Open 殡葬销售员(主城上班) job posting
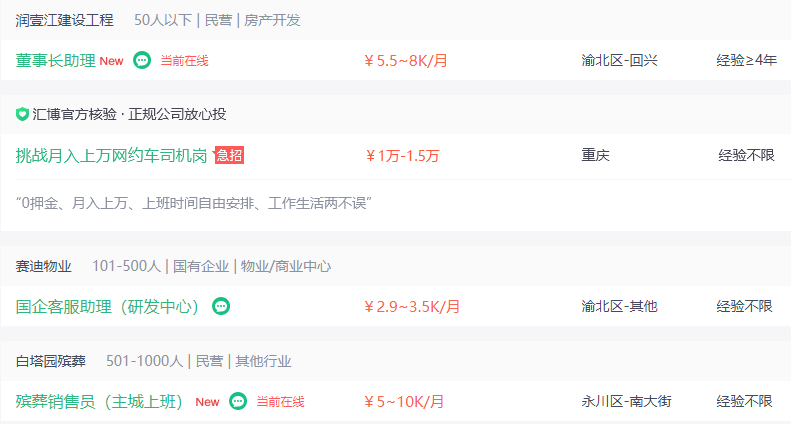The image size is (791, 424). point(98,402)
